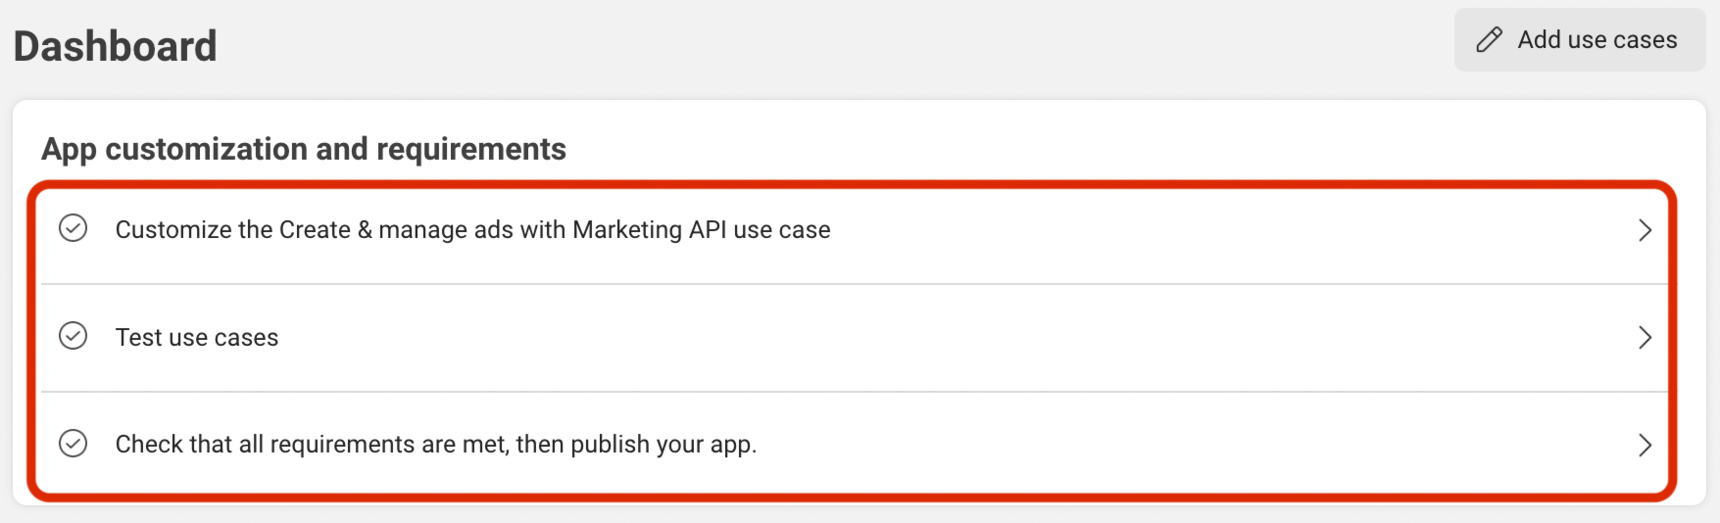Toggle completed status on requirements check step
The image size is (1720, 523).
point(73,443)
